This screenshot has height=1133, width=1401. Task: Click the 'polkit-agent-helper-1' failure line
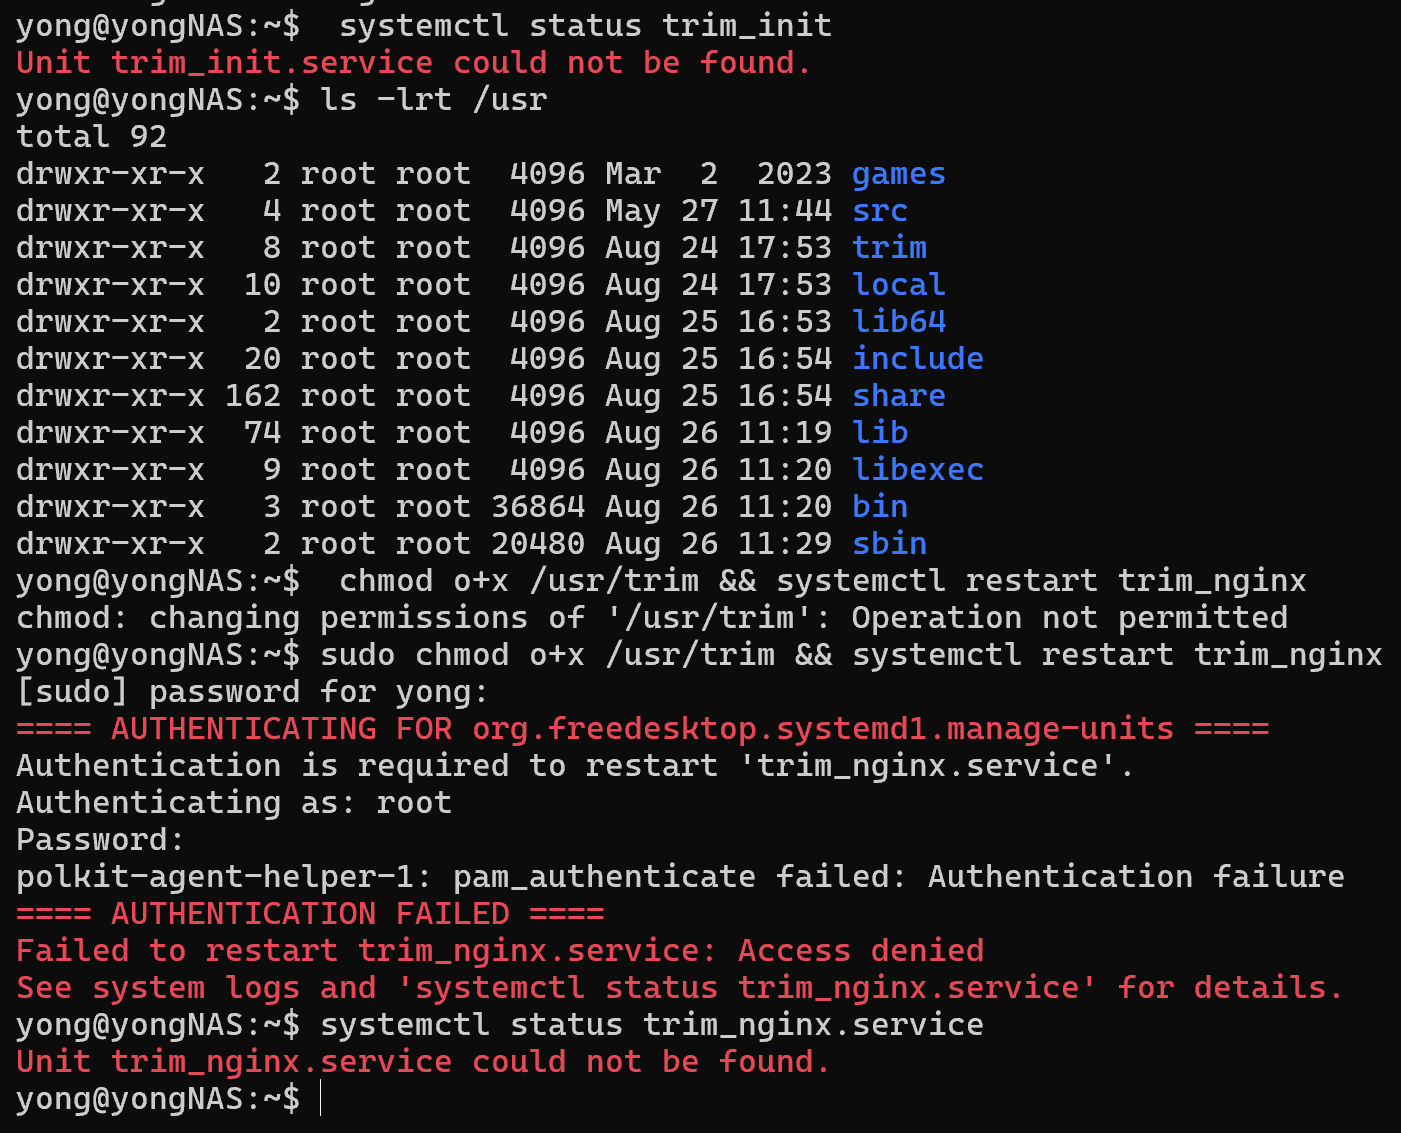[680, 877]
